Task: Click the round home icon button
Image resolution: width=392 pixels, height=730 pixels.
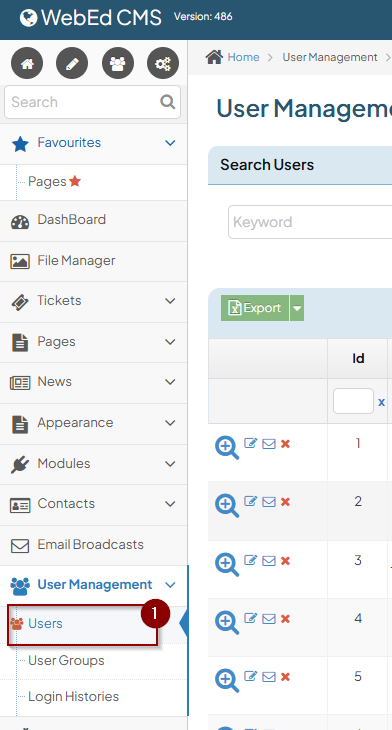Action: pyautogui.click(x=27, y=63)
